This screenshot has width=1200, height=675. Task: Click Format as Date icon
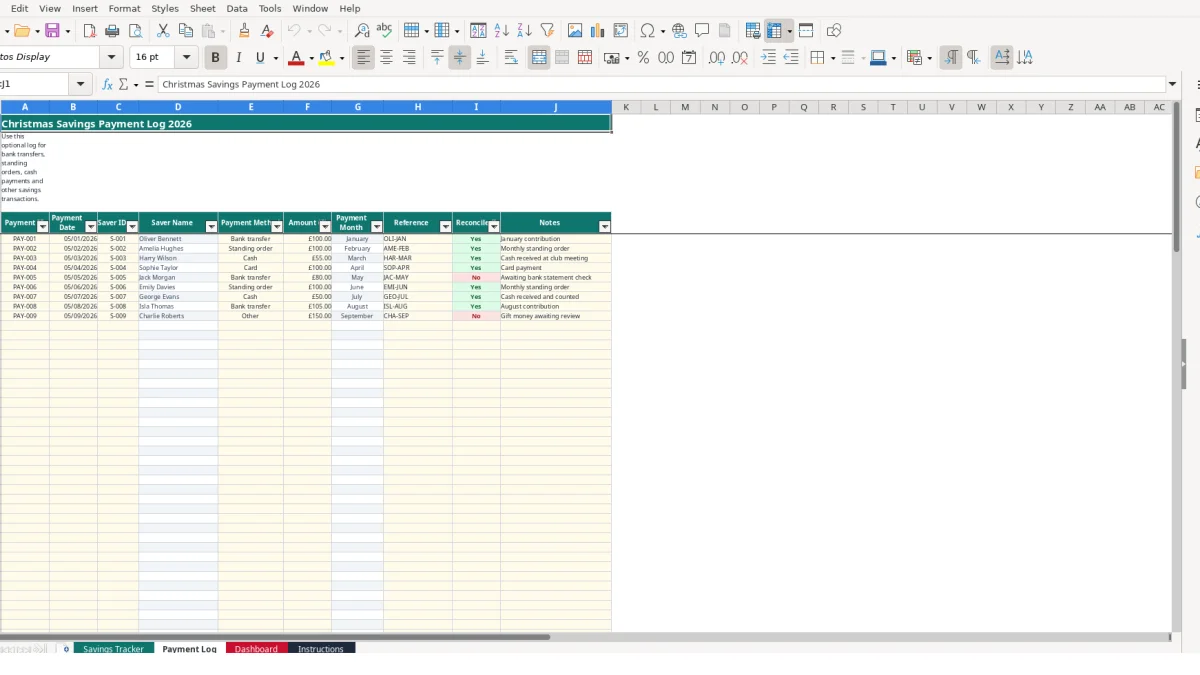click(x=689, y=58)
